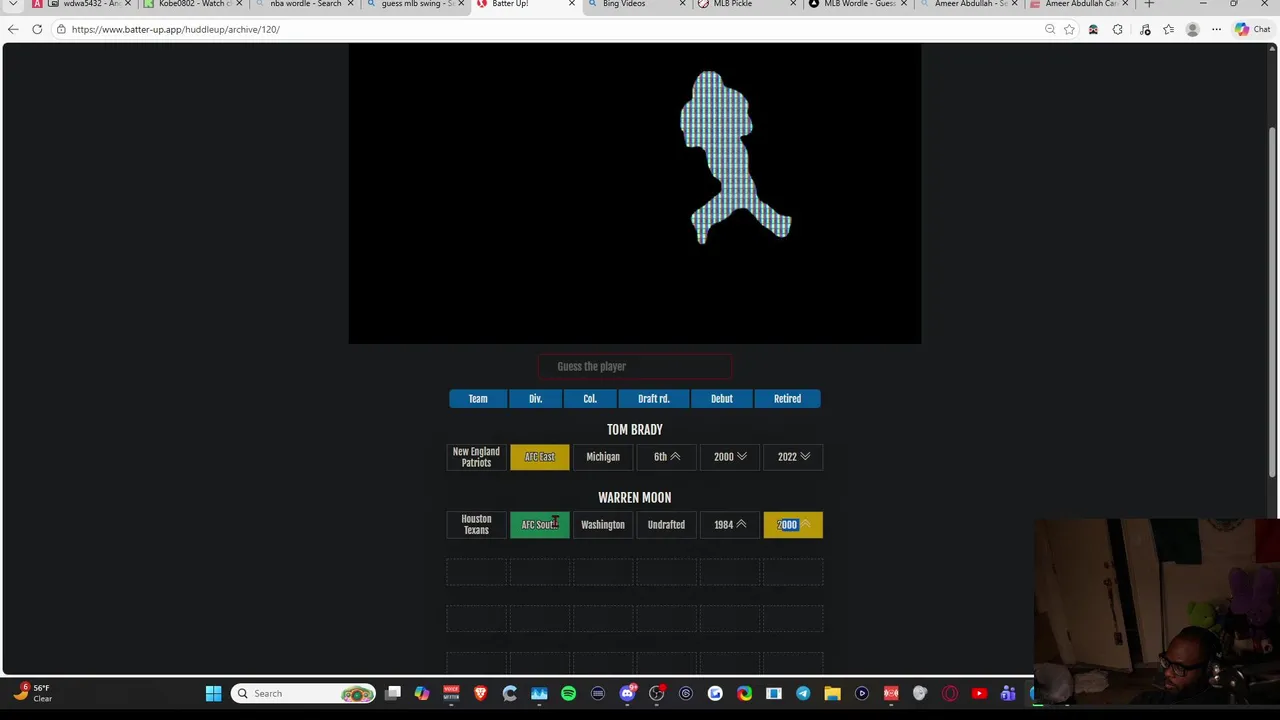Click Brady's 2000 debut cell

tap(730, 457)
